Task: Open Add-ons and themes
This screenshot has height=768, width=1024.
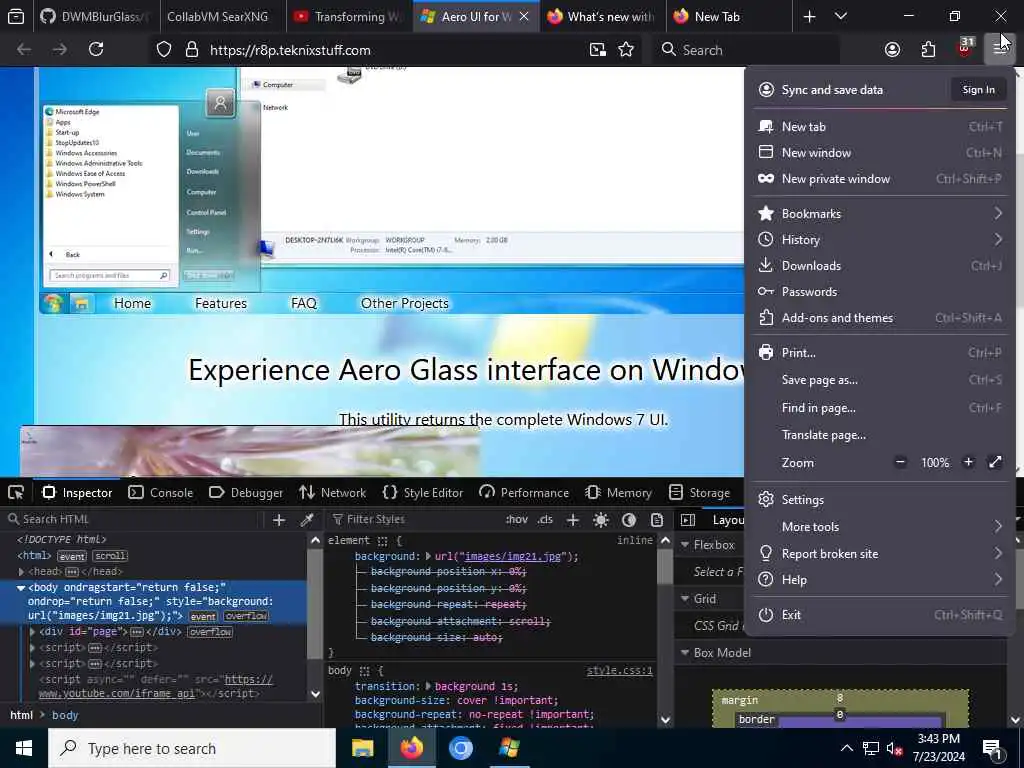Action: [x=880, y=318]
